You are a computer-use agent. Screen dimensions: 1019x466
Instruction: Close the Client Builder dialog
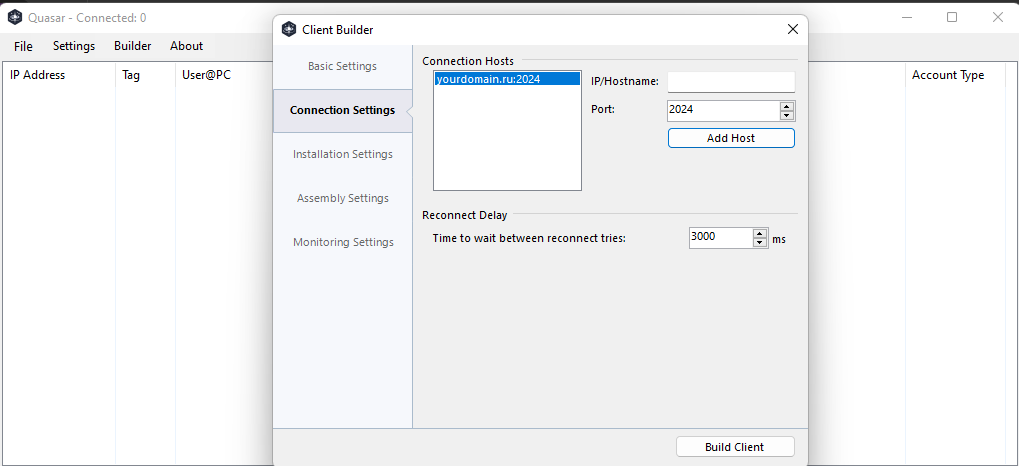tap(792, 29)
